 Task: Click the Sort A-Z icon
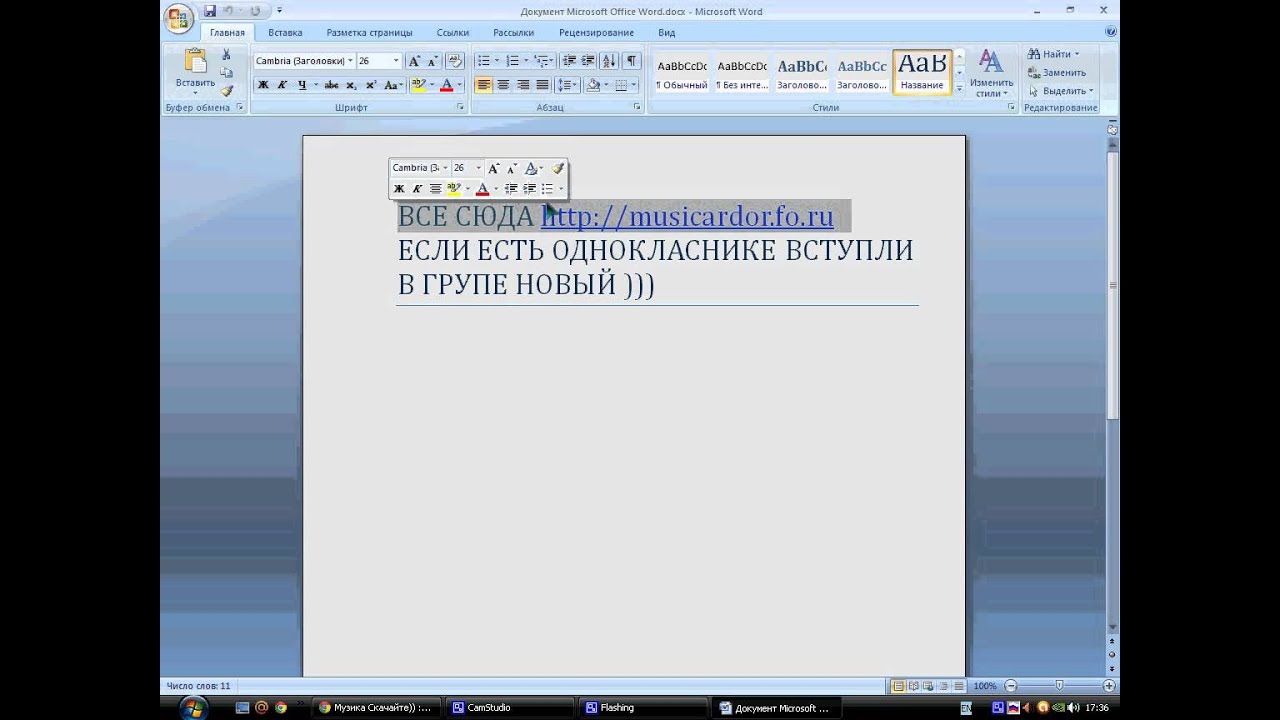pos(610,61)
